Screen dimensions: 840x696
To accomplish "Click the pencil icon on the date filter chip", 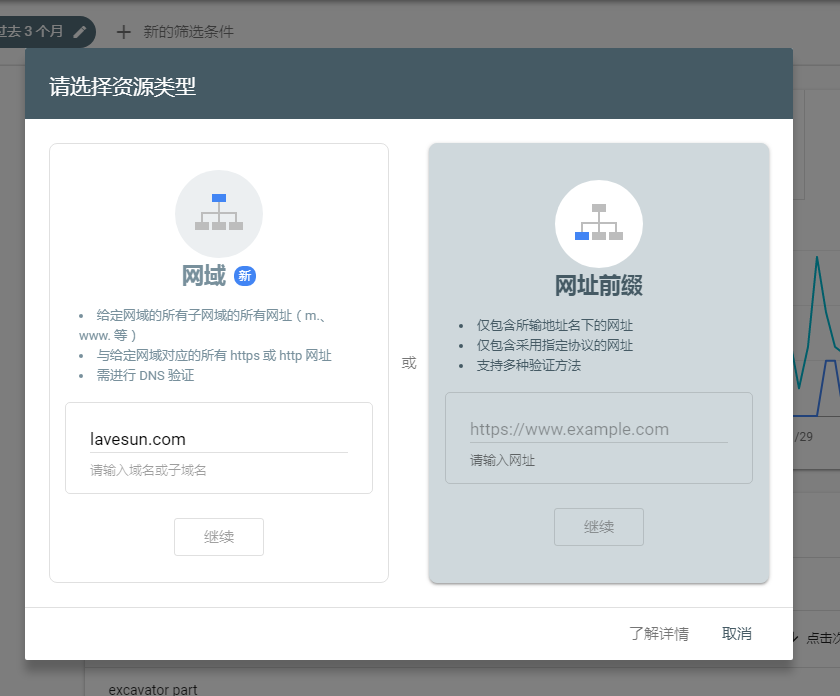I will coord(80,31).
